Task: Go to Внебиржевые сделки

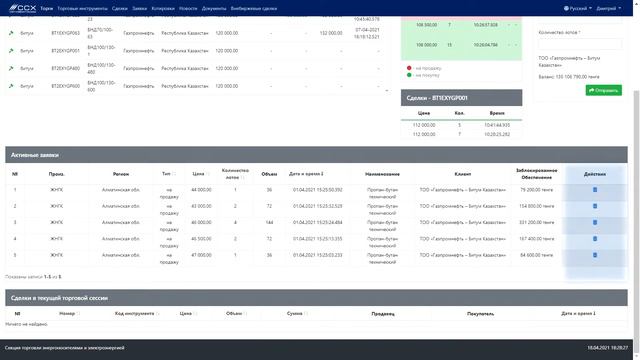Action: (x=253, y=8)
